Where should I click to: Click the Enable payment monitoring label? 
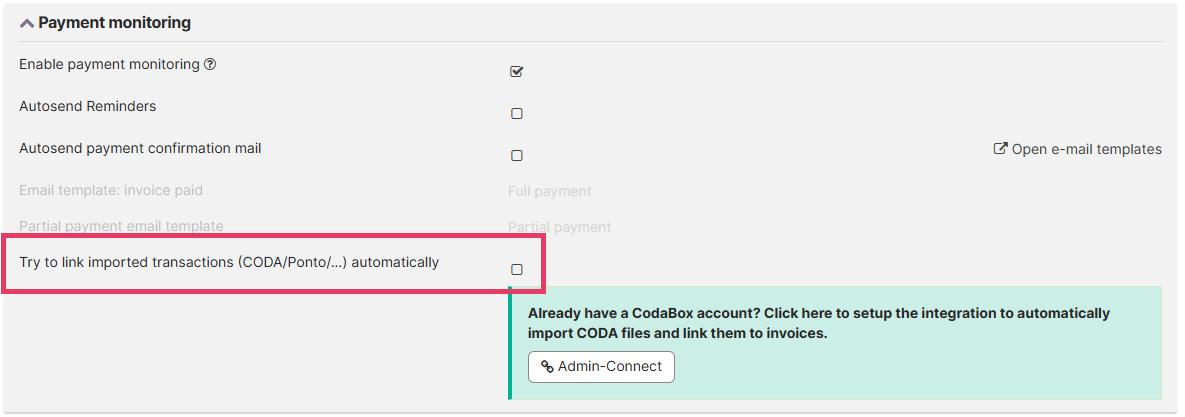(109, 64)
